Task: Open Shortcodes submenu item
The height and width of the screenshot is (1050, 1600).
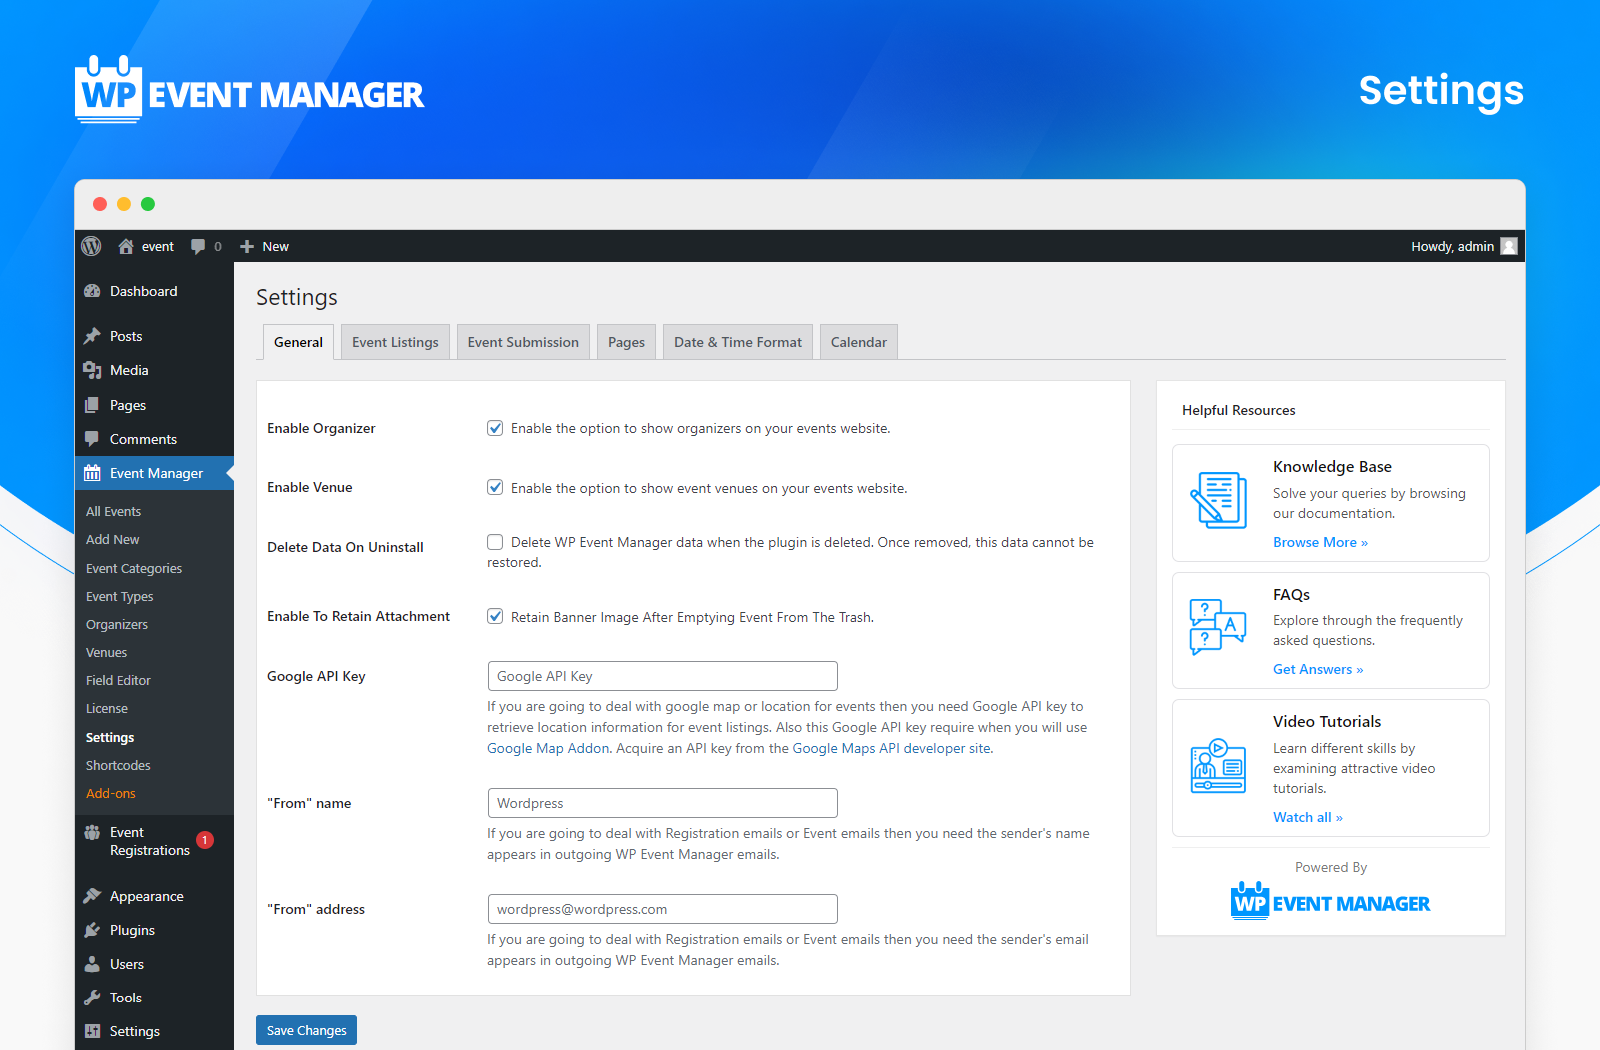Action: click(x=118, y=765)
